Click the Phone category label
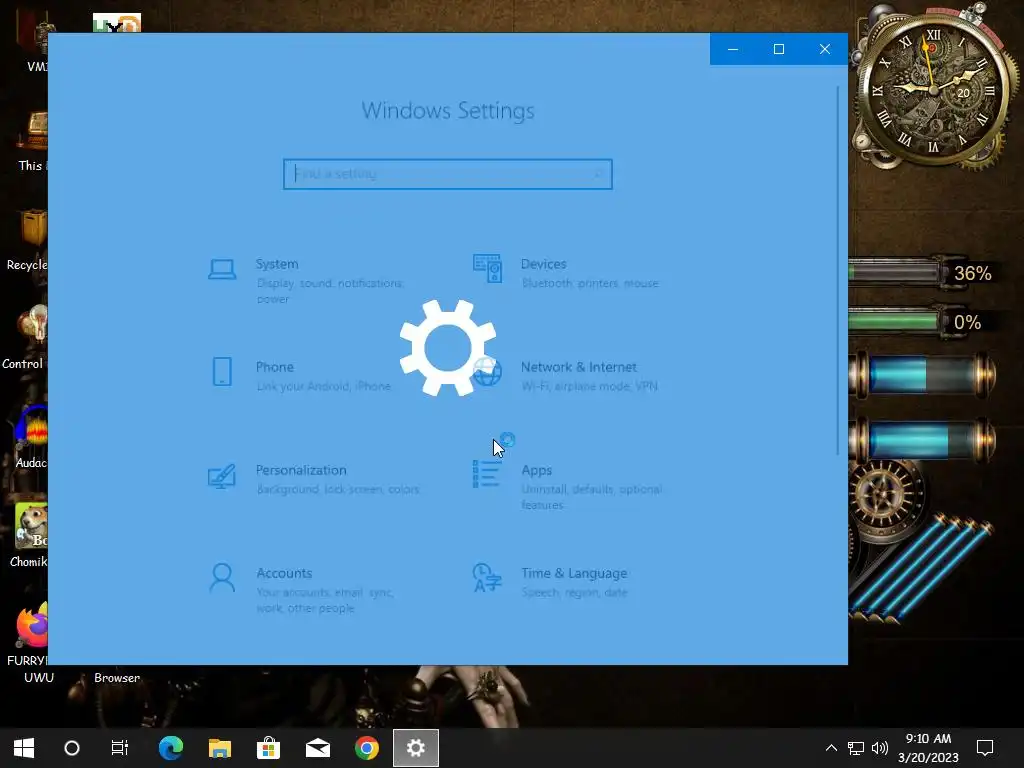Viewport: 1024px width, 768px height. [275, 367]
